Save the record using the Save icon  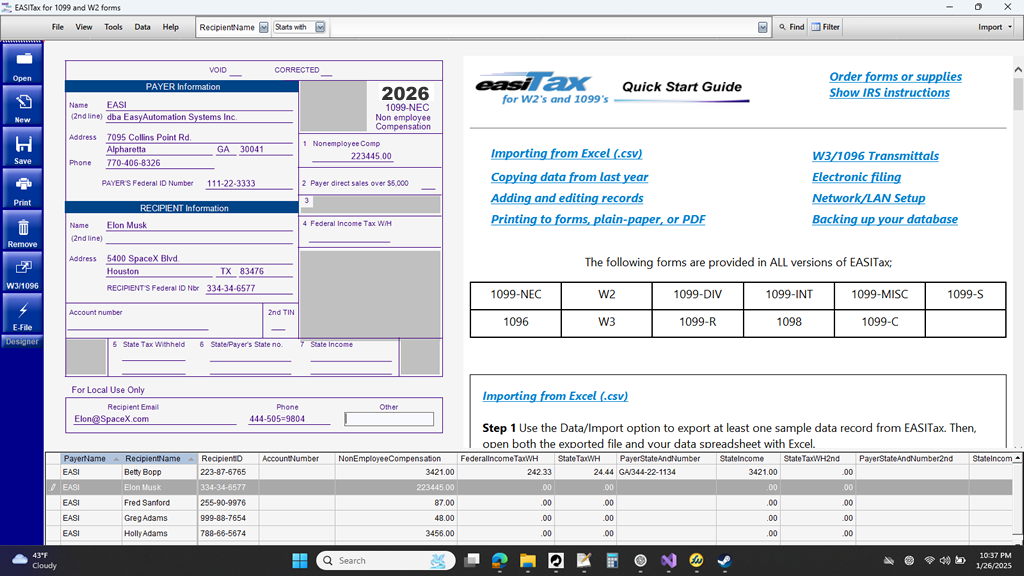coord(22,149)
